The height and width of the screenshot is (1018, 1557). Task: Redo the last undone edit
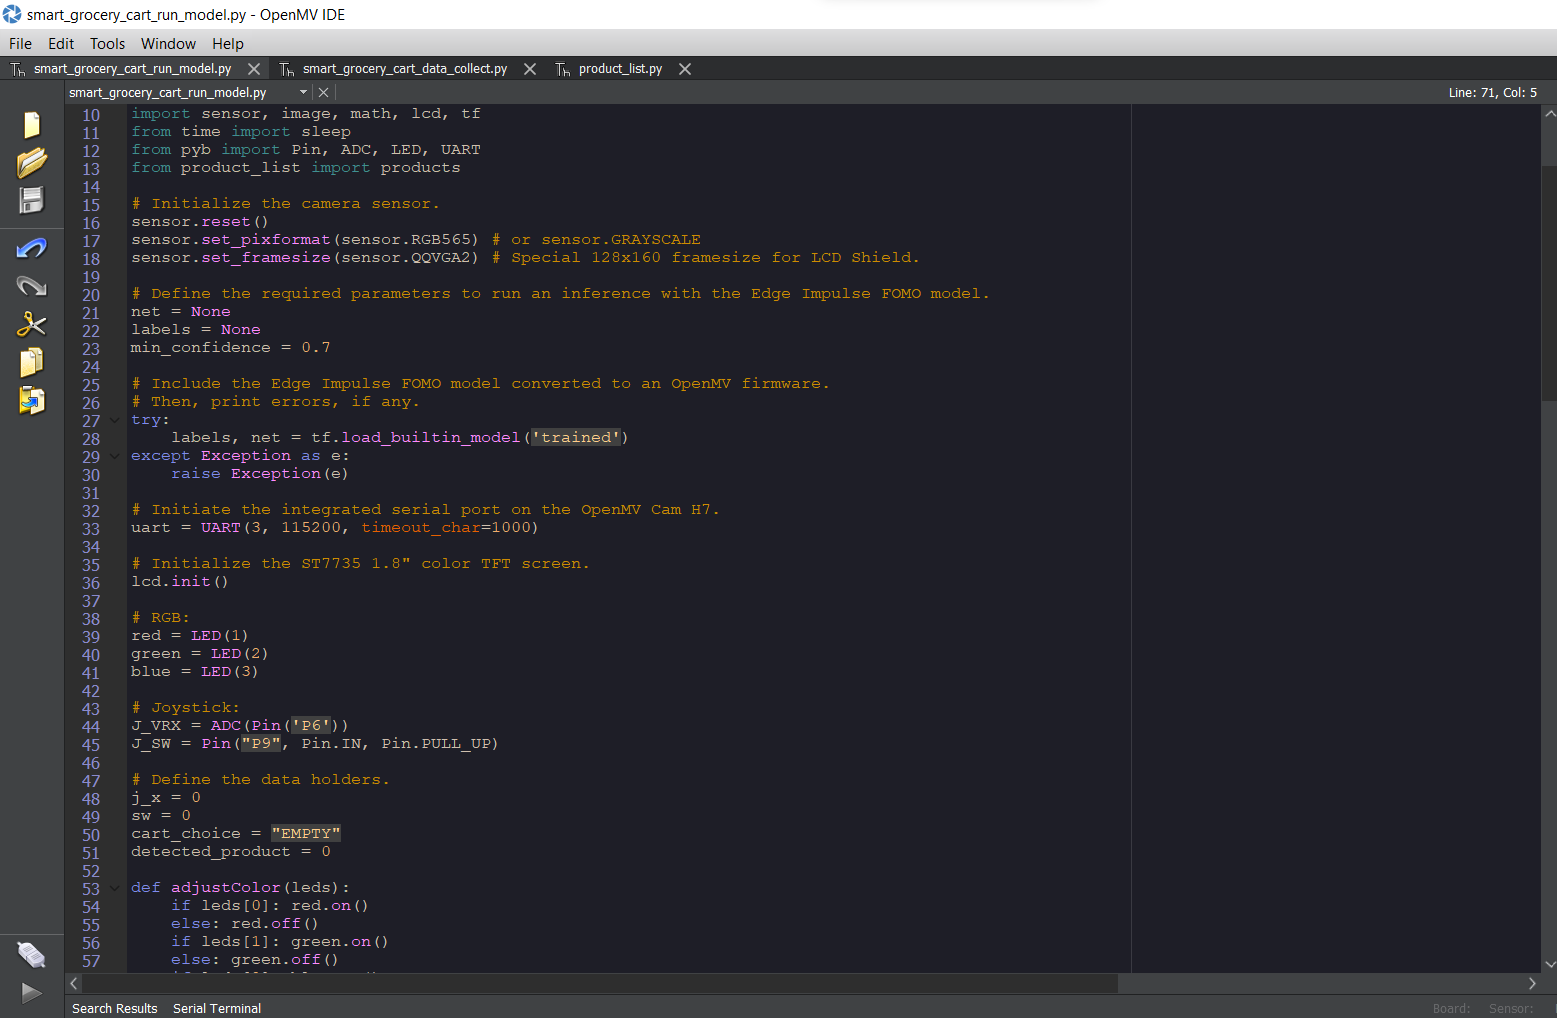click(31, 285)
